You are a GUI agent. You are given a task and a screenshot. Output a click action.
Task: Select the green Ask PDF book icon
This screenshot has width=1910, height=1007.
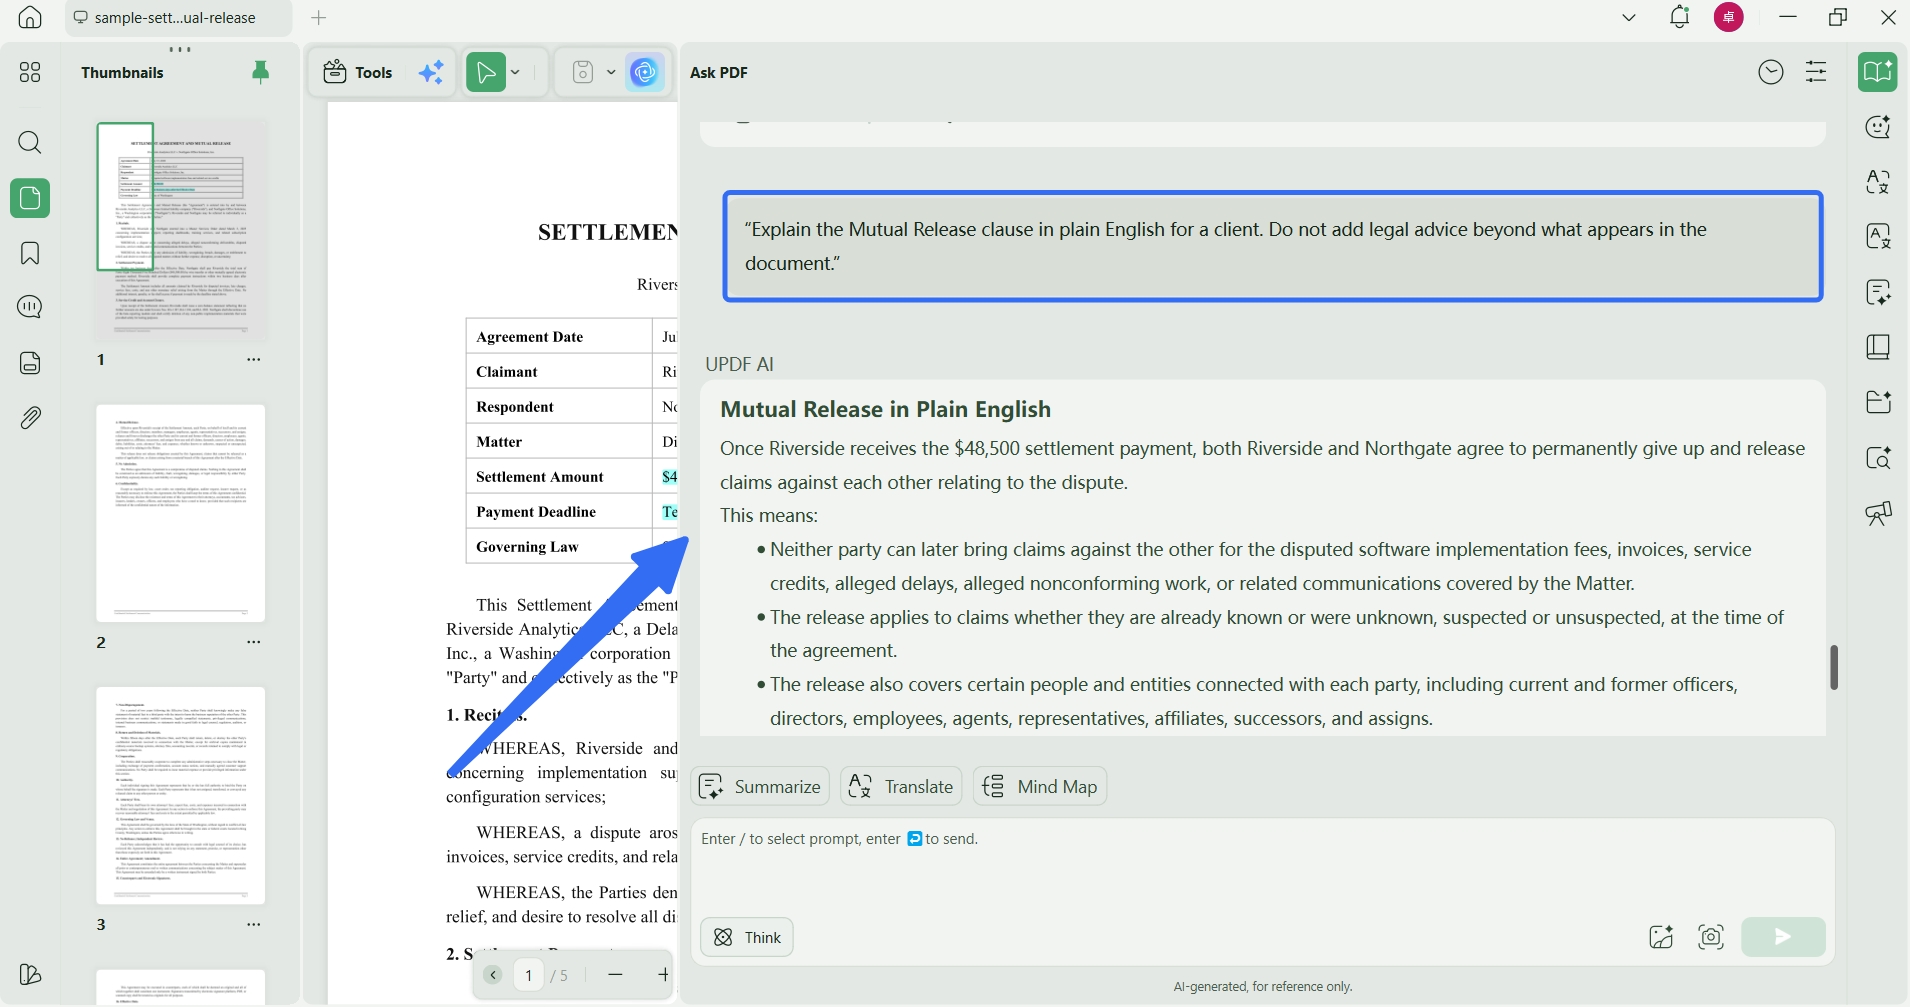pos(1879,72)
